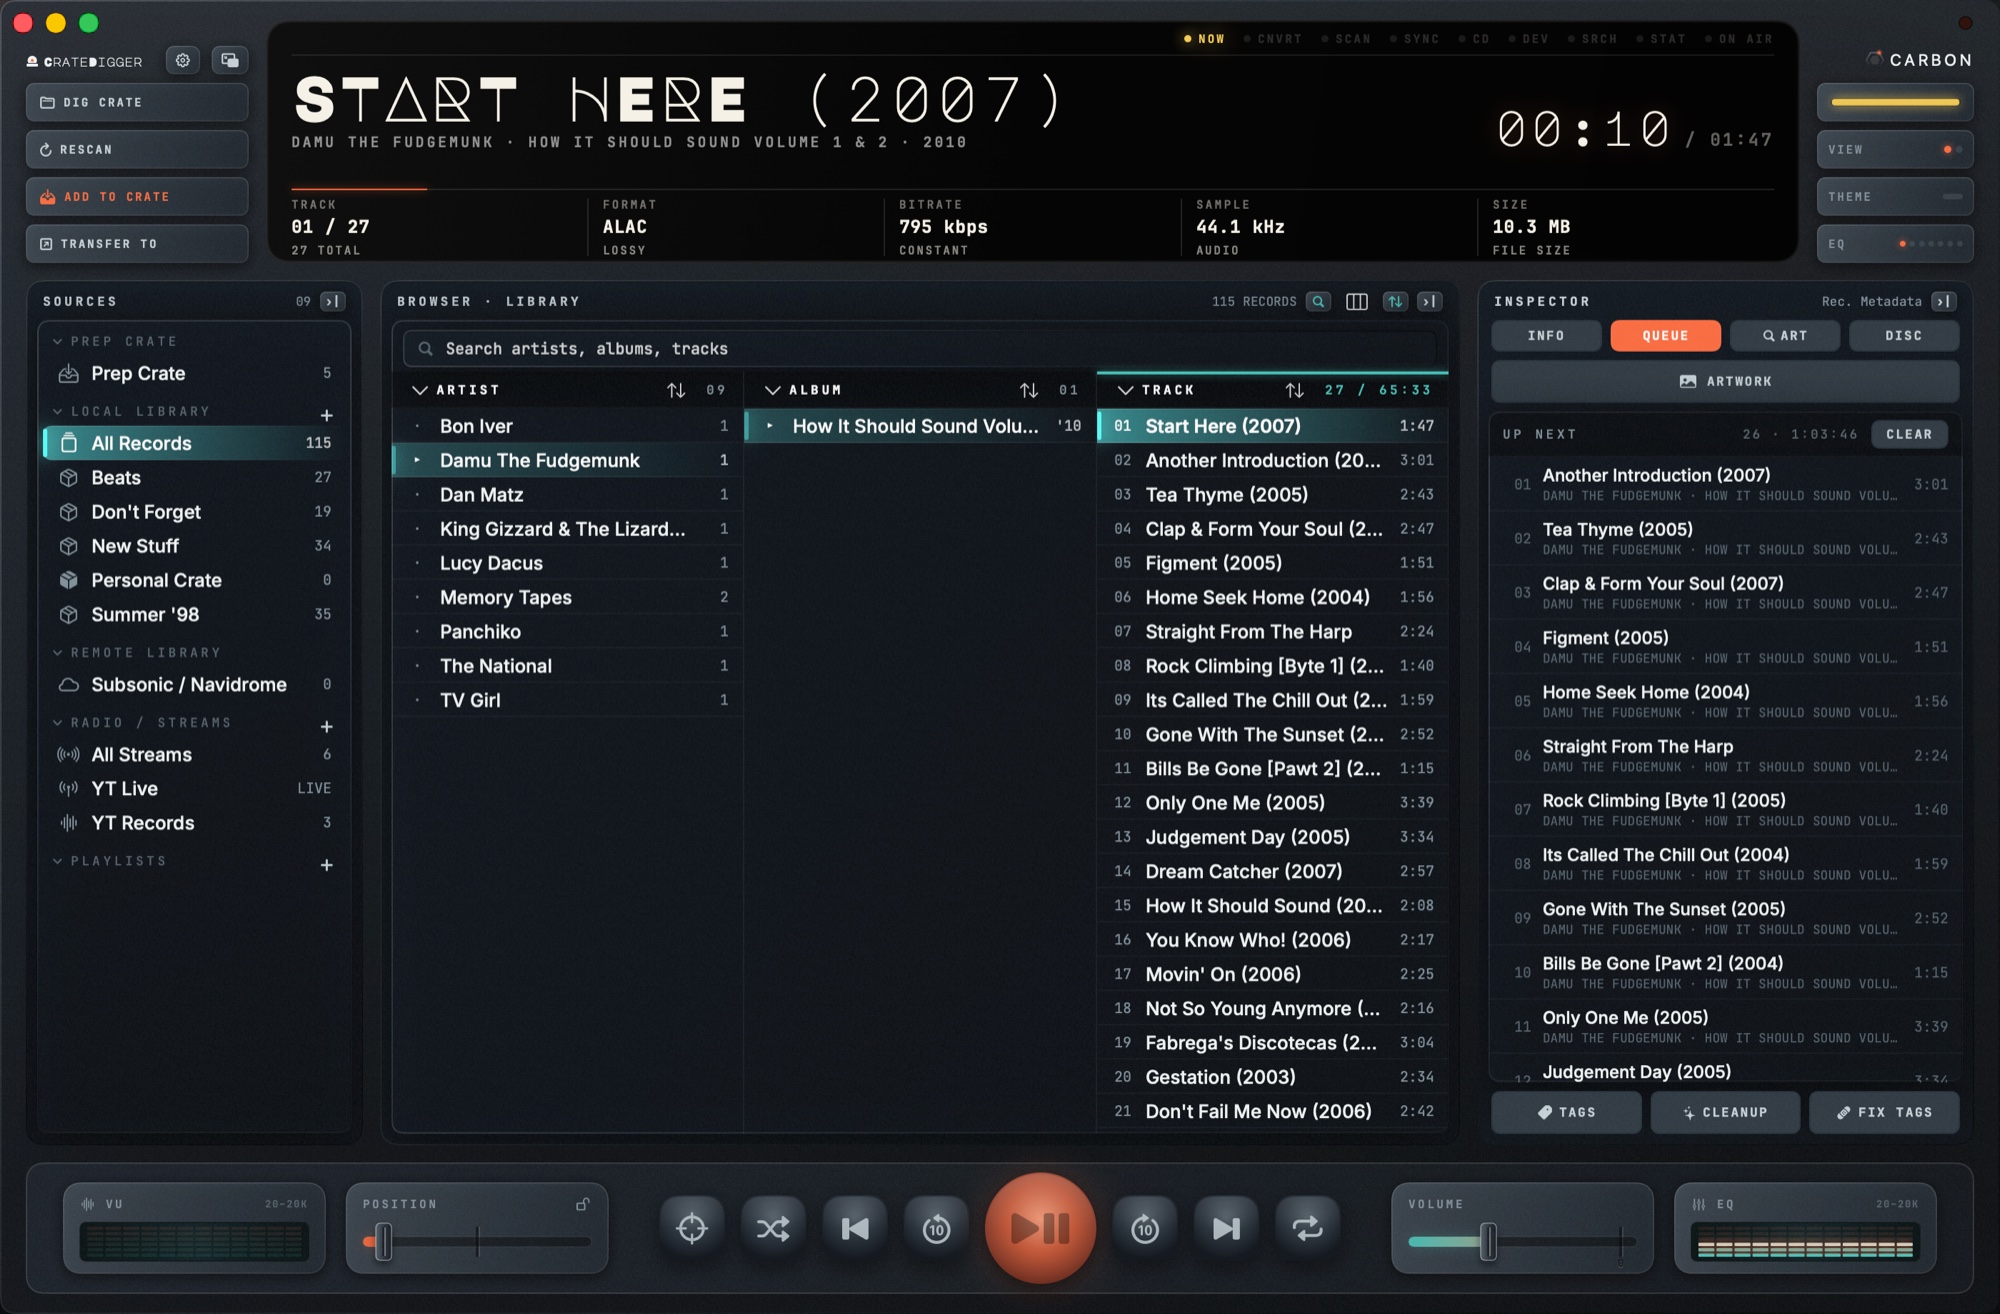Image resolution: width=2000 pixels, height=1314 pixels.
Task: Add a new playlist with plus icon
Action: point(326,866)
